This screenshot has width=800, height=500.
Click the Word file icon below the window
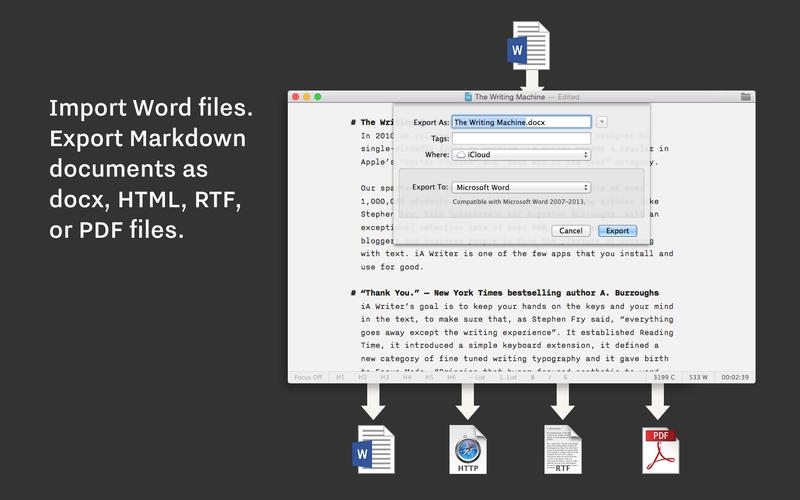click(373, 449)
